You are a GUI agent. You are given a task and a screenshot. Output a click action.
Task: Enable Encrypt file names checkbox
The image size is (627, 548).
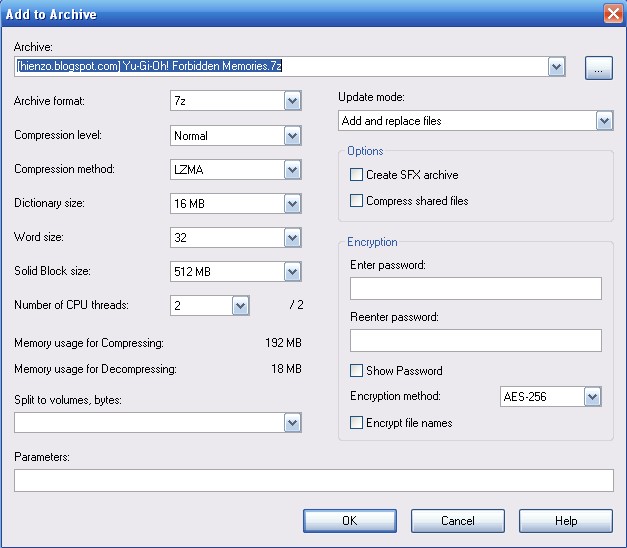click(357, 423)
